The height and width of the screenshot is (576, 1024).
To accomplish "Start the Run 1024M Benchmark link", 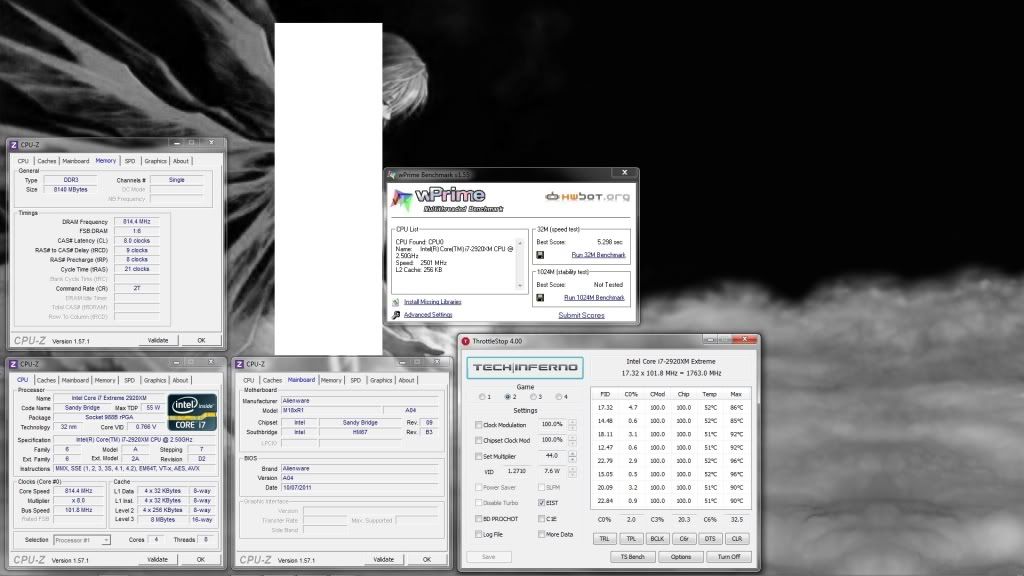I will (594, 298).
